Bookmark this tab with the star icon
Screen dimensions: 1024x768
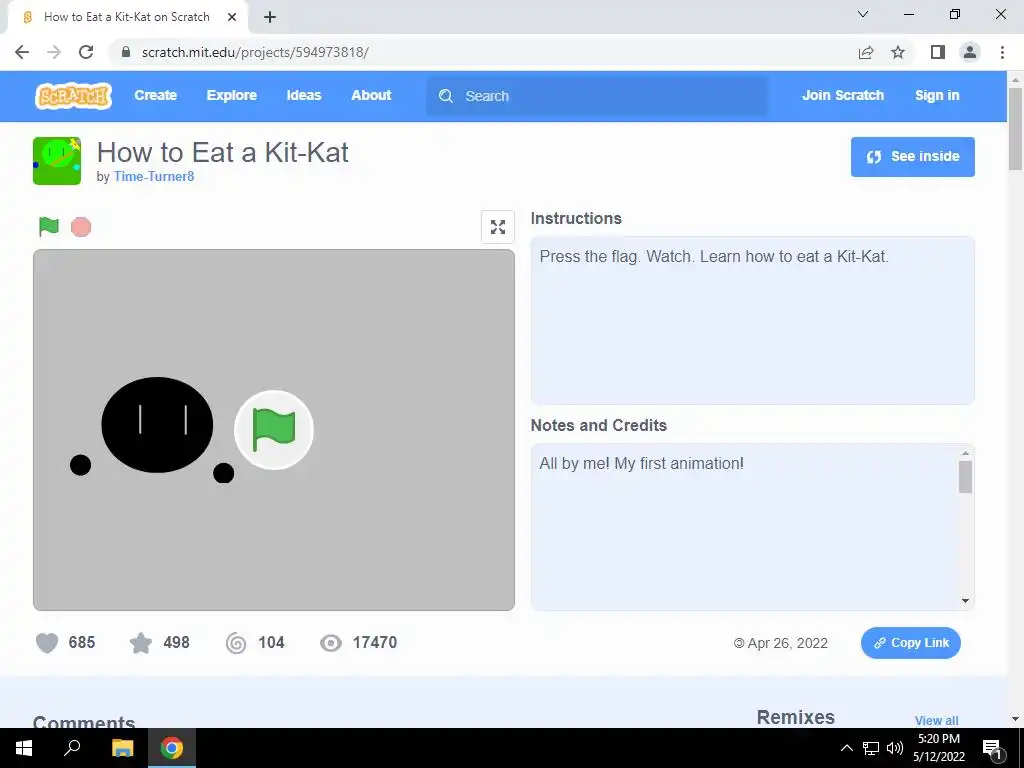(898, 52)
